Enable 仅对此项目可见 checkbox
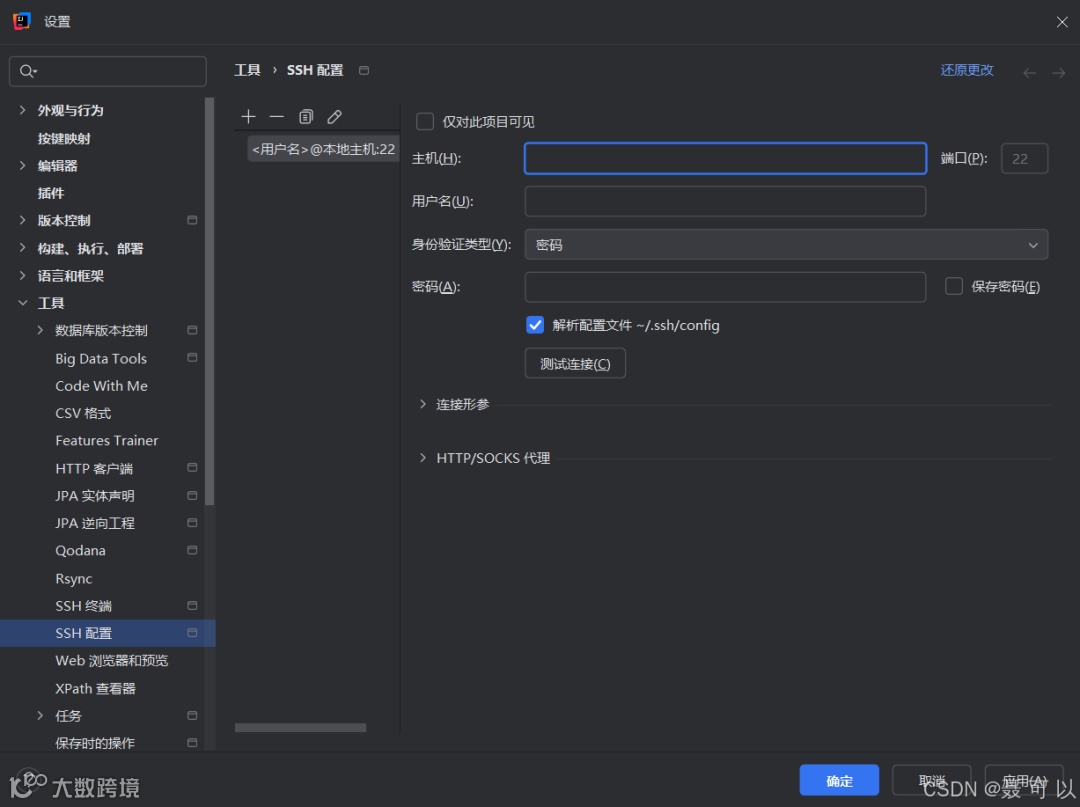The height and width of the screenshot is (807, 1080). [x=425, y=122]
